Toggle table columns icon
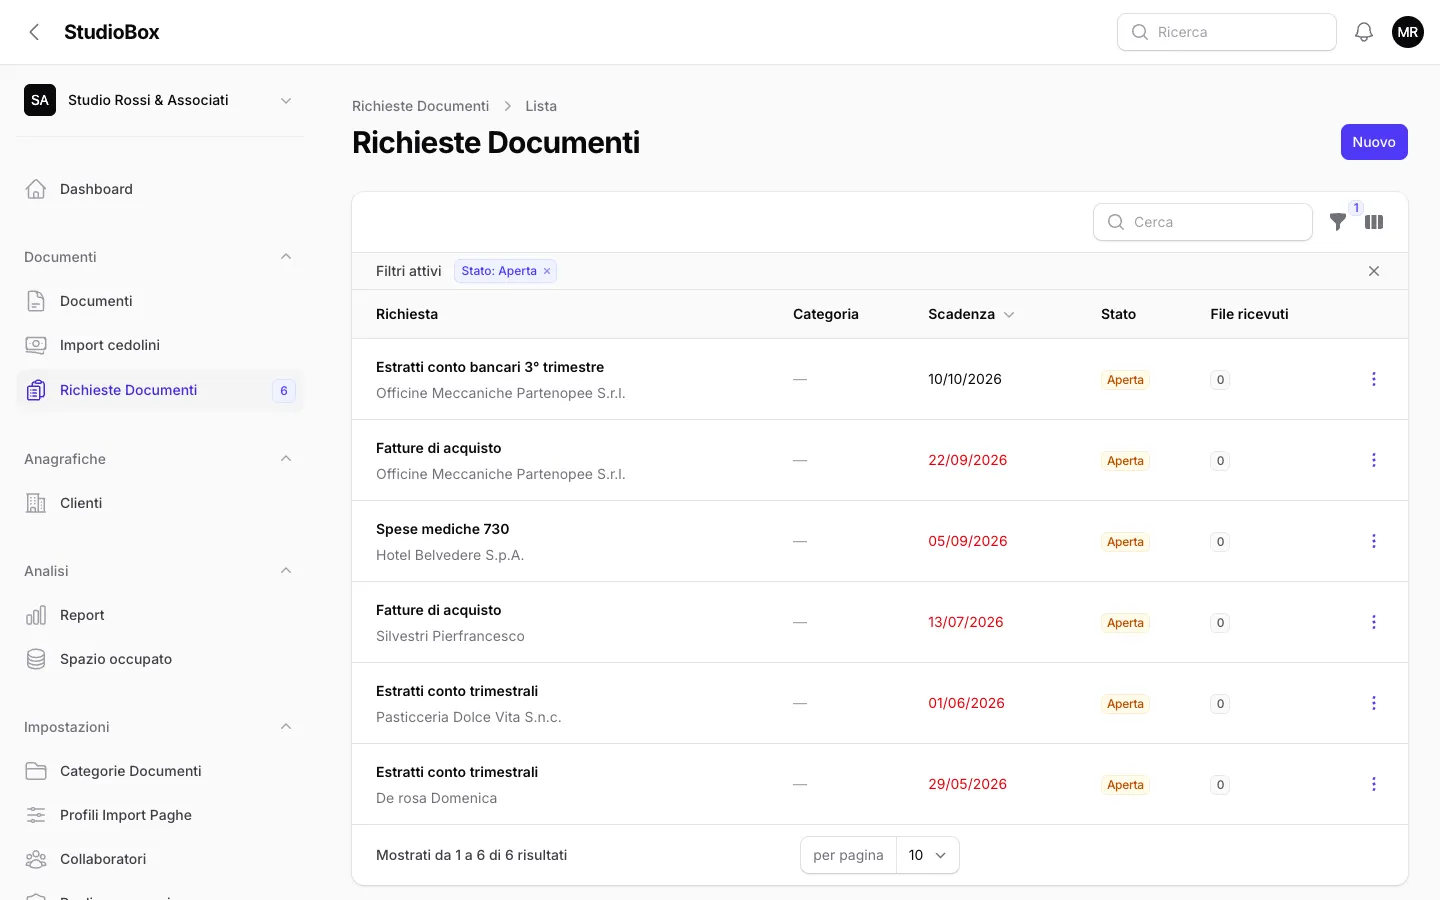This screenshot has width=1440, height=900. [1374, 222]
